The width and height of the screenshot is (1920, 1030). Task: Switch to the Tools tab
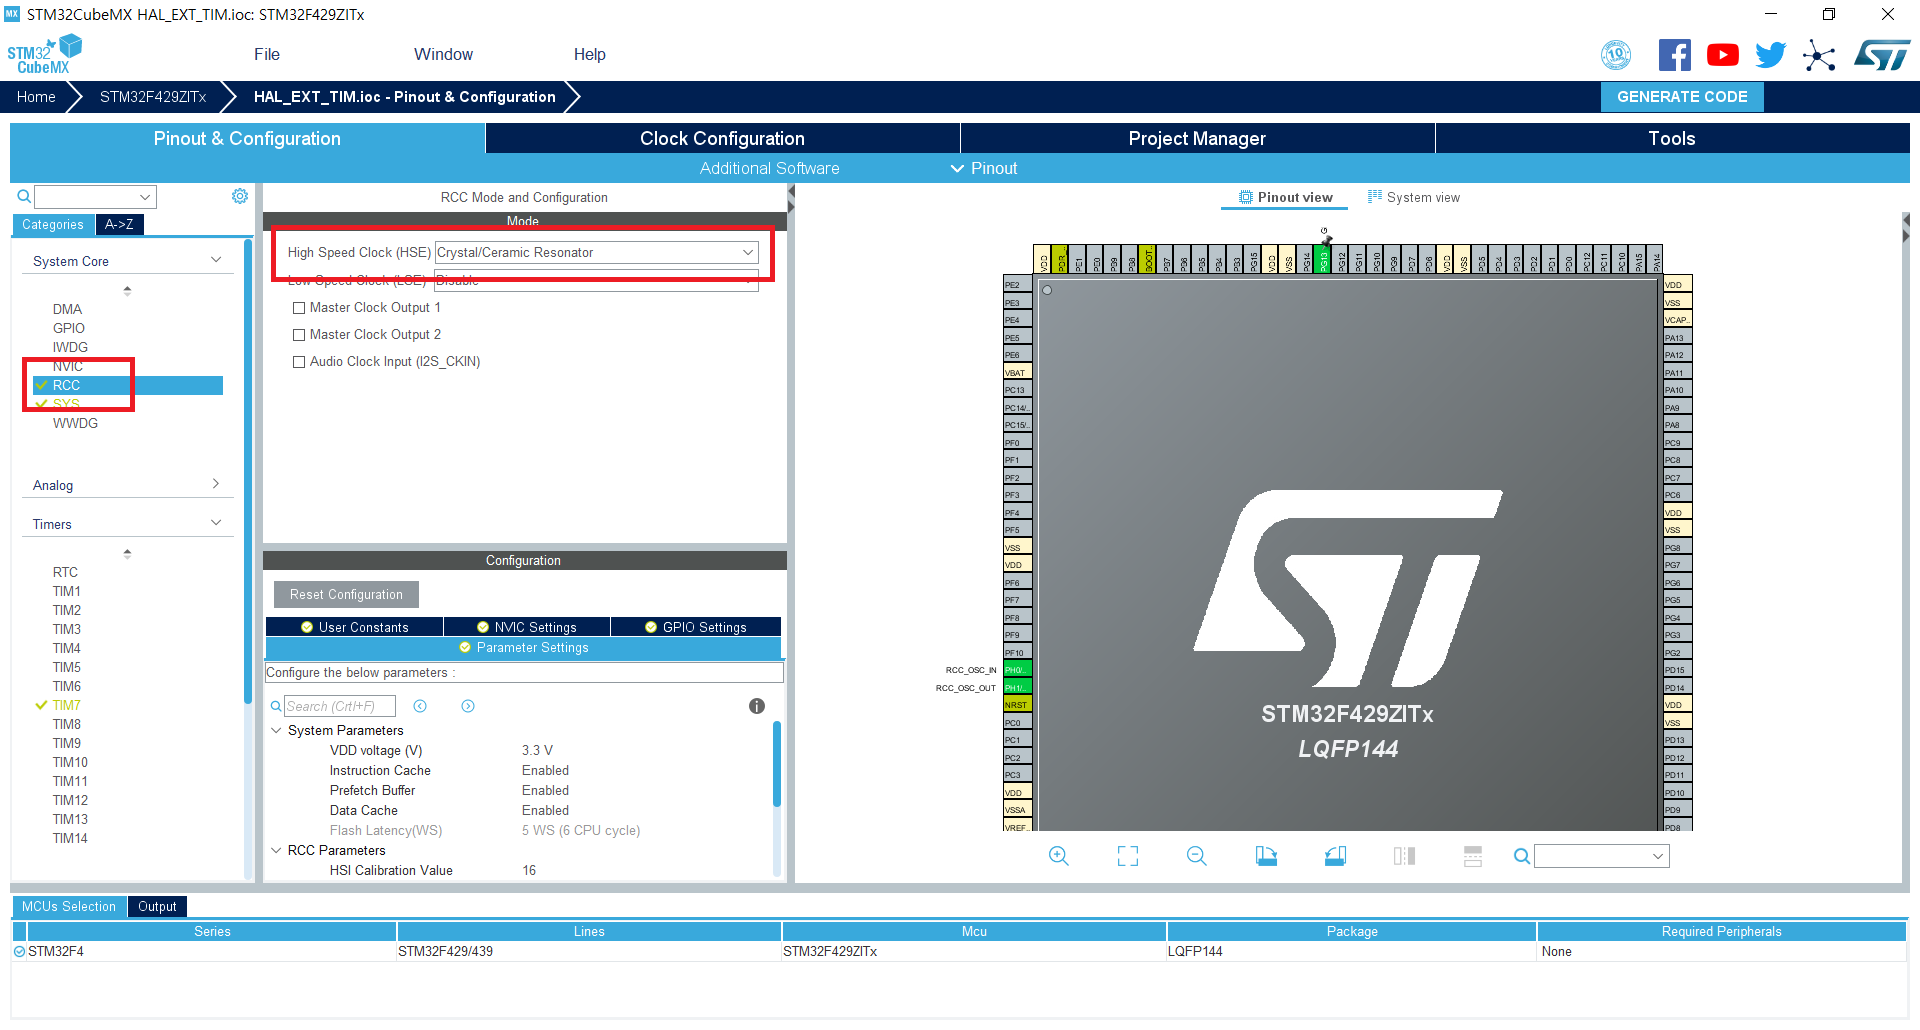pos(1672,138)
